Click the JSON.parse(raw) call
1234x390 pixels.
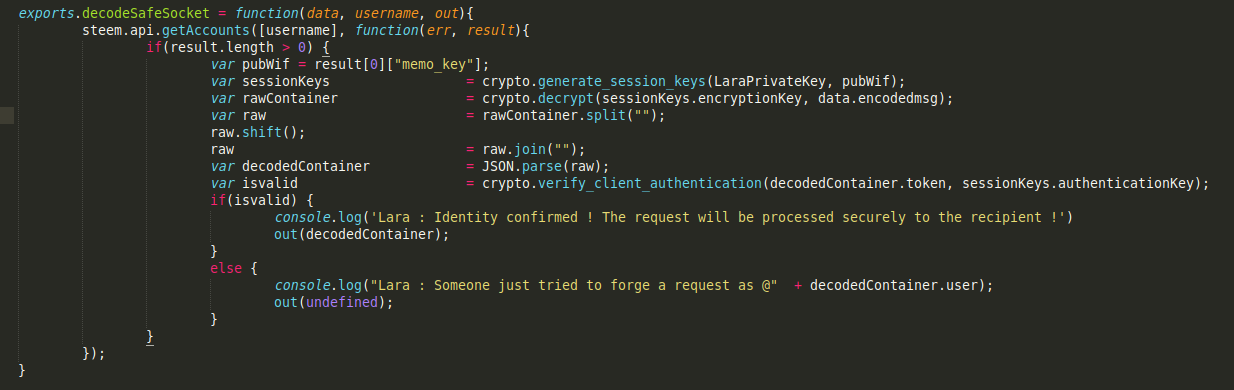point(545,166)
